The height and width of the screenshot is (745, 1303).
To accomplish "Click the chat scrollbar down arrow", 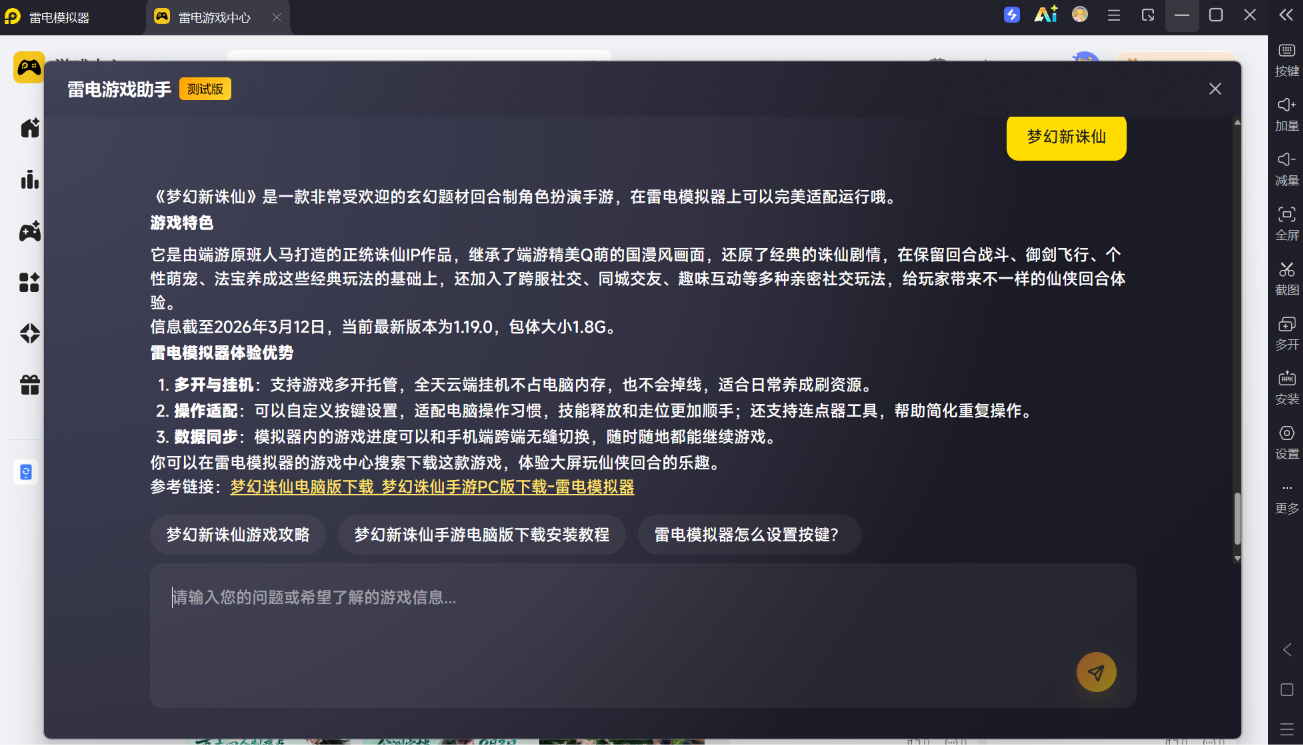I will [x=1237, y=558].
